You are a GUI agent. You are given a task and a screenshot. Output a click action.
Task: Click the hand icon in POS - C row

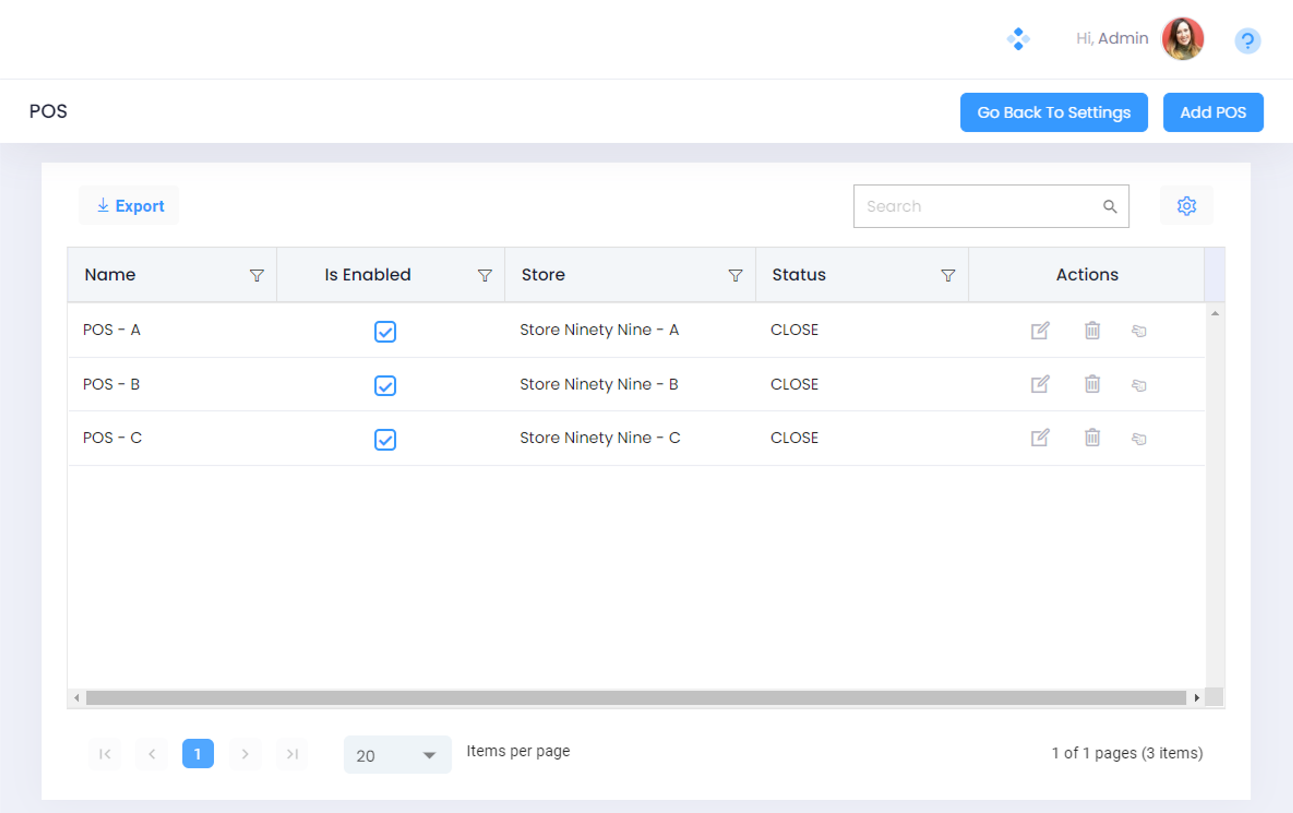(1138, 438)
